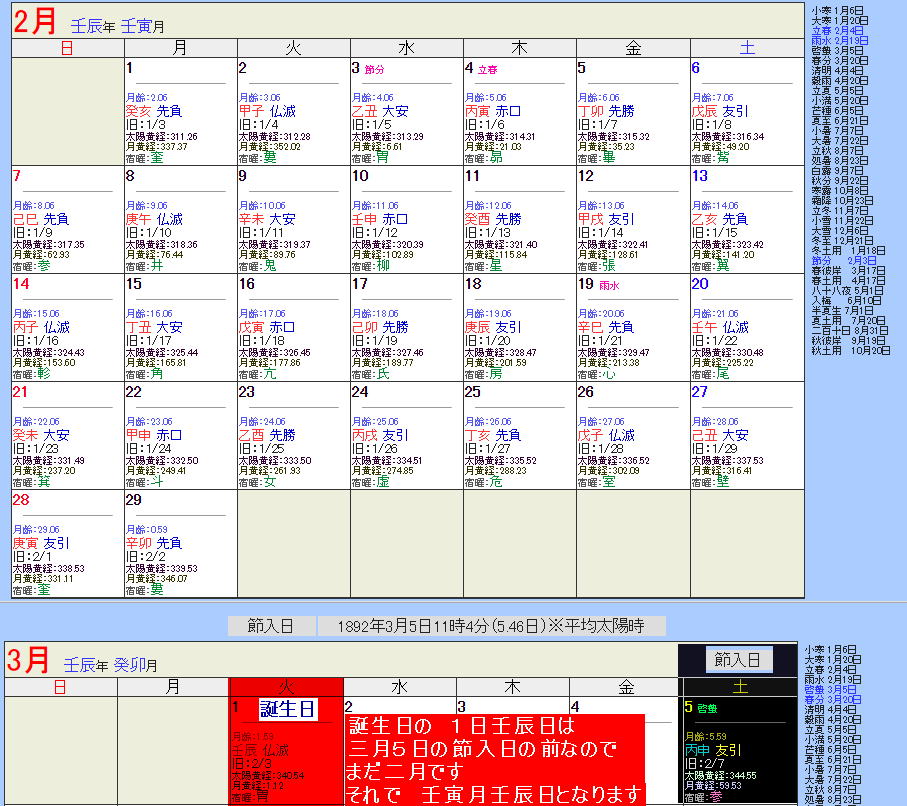Click the red 日 header in February's calendar
The image size is (907, 806).
pyautogui.click(x=66, y=47)
